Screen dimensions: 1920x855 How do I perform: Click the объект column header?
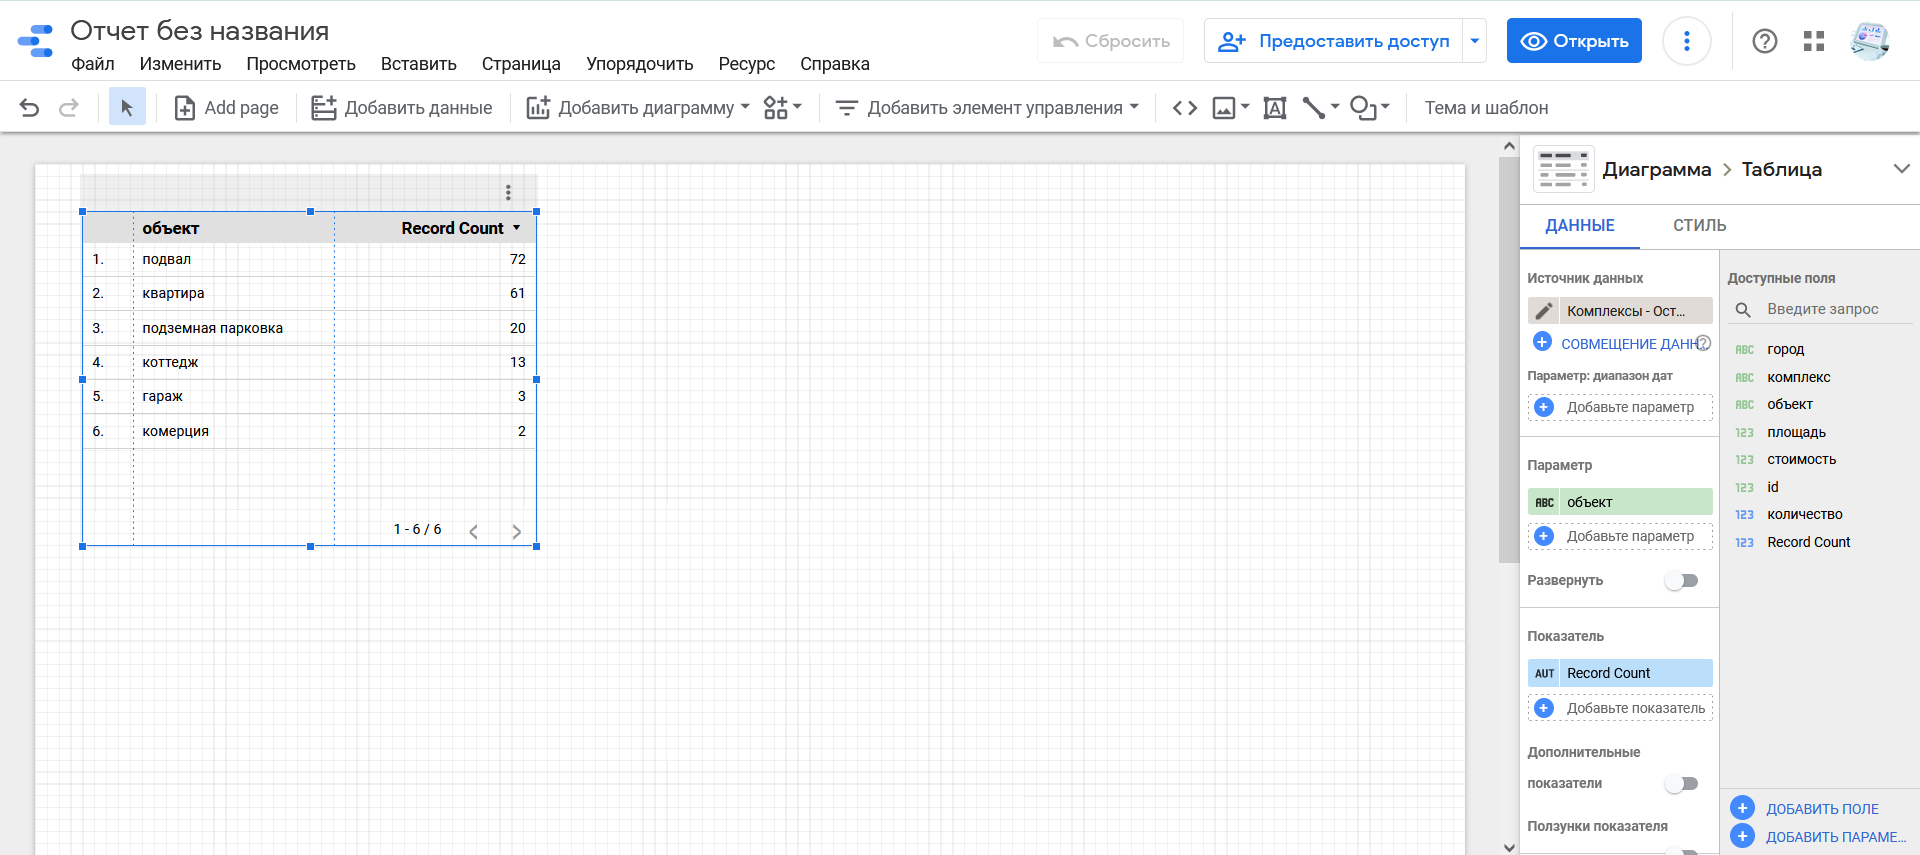point(171,228)
